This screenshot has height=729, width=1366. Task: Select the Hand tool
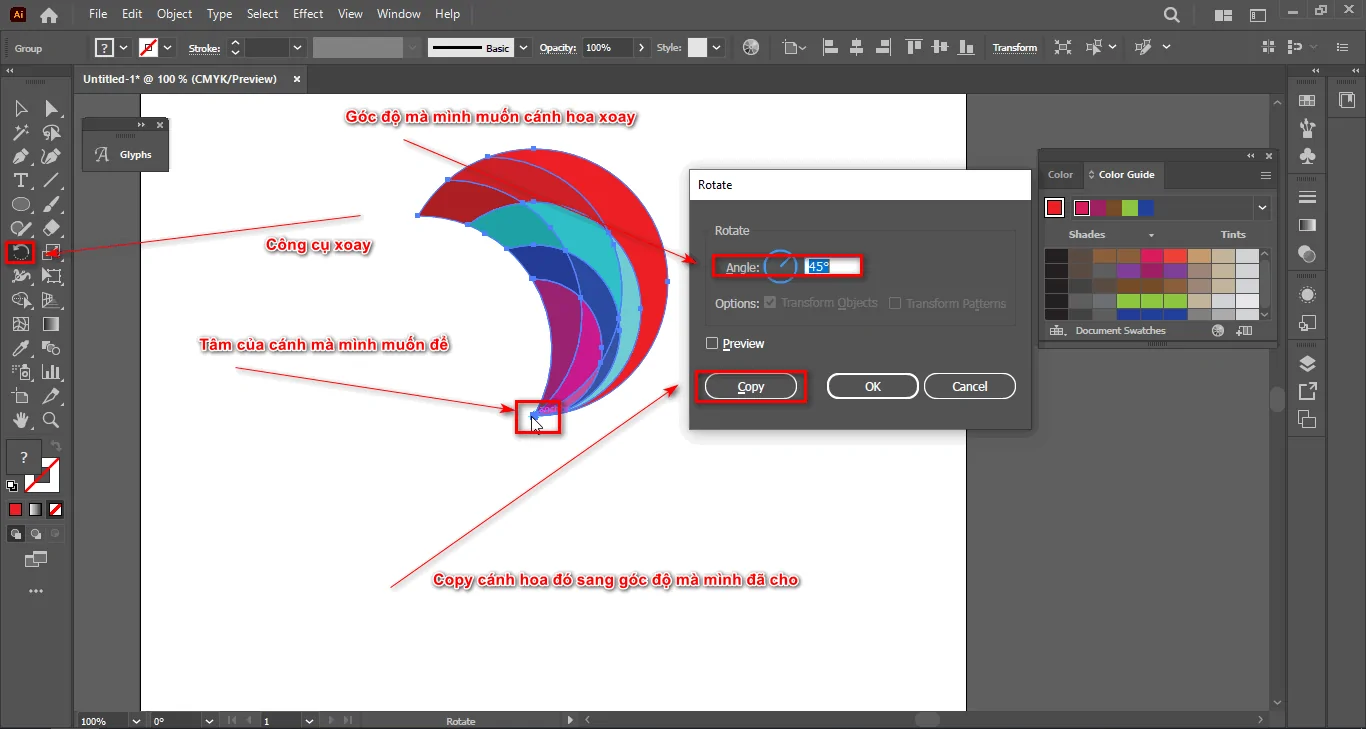20,420
